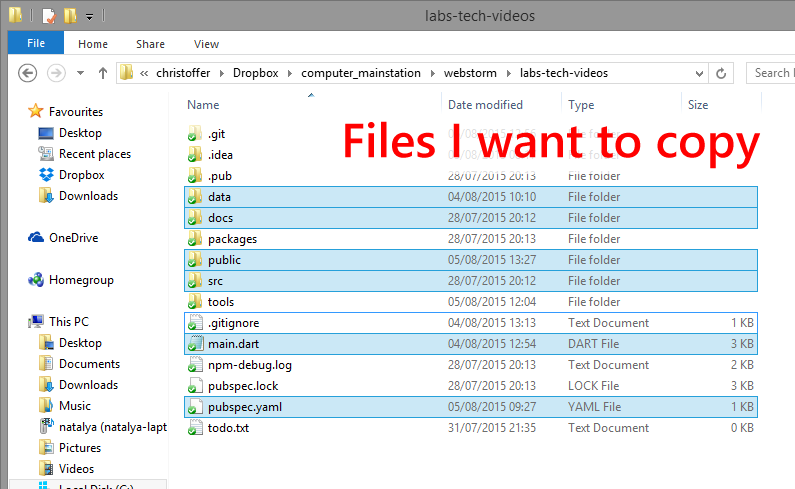Viewport: 795px width, 489px height.
Task: Click webstorm in the breadcrumb path
Action: [470, 73]
